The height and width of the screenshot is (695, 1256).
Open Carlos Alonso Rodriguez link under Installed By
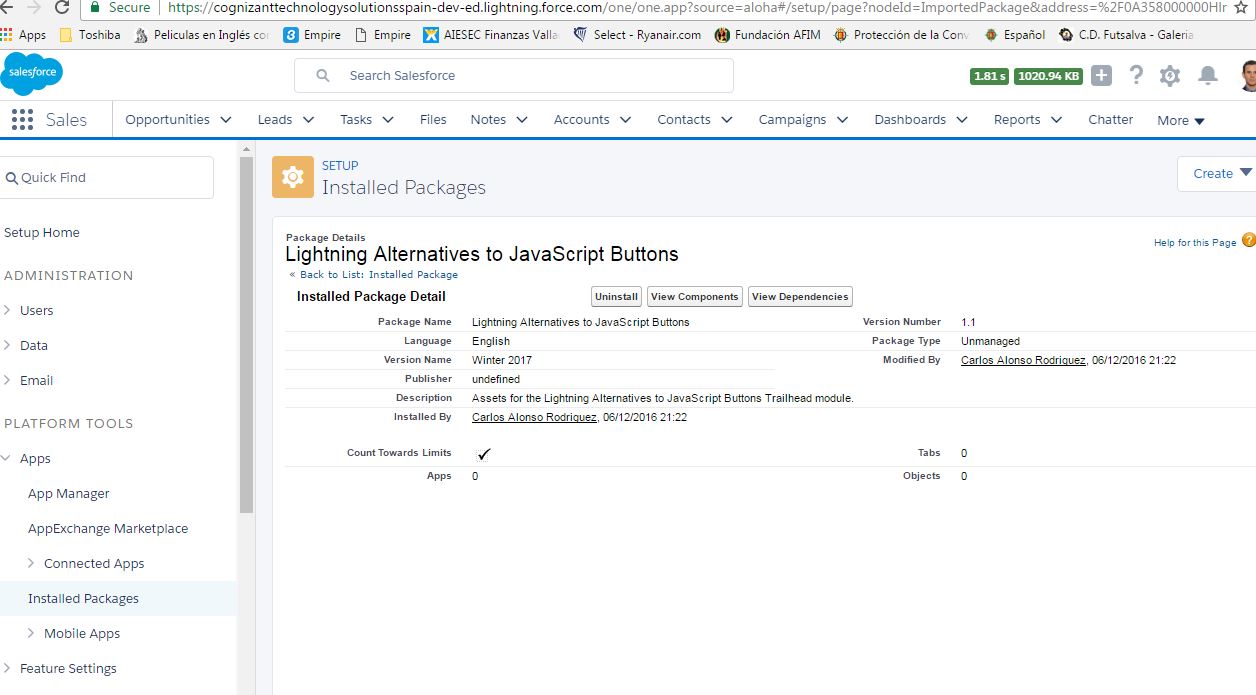(534, 417)
